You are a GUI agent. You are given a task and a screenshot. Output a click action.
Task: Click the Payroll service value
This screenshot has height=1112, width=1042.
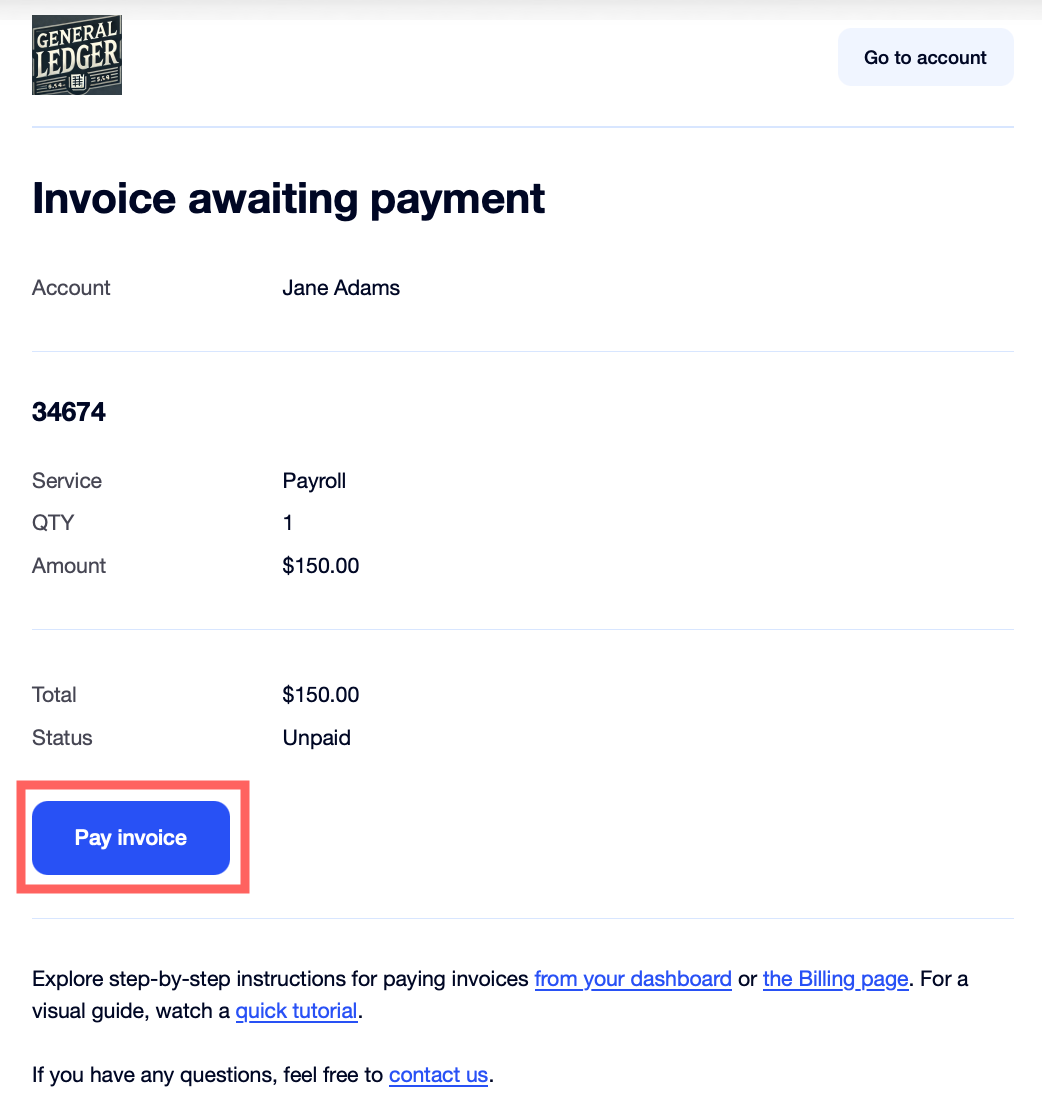tap(314, 481)
